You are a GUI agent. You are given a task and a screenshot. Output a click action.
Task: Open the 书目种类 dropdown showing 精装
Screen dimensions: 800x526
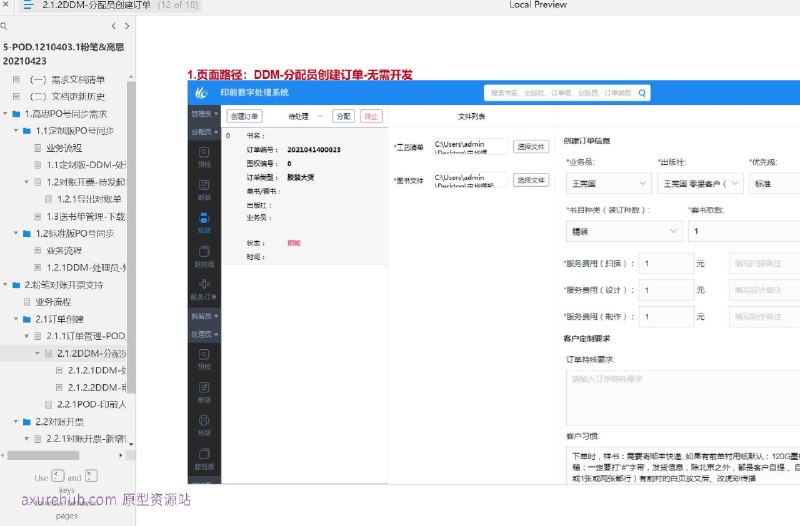click(624, 231)
